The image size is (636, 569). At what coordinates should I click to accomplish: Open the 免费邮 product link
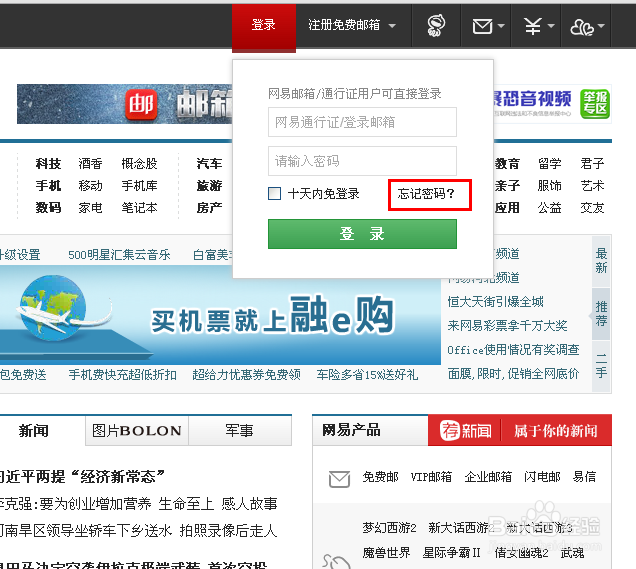coord(380,477)
